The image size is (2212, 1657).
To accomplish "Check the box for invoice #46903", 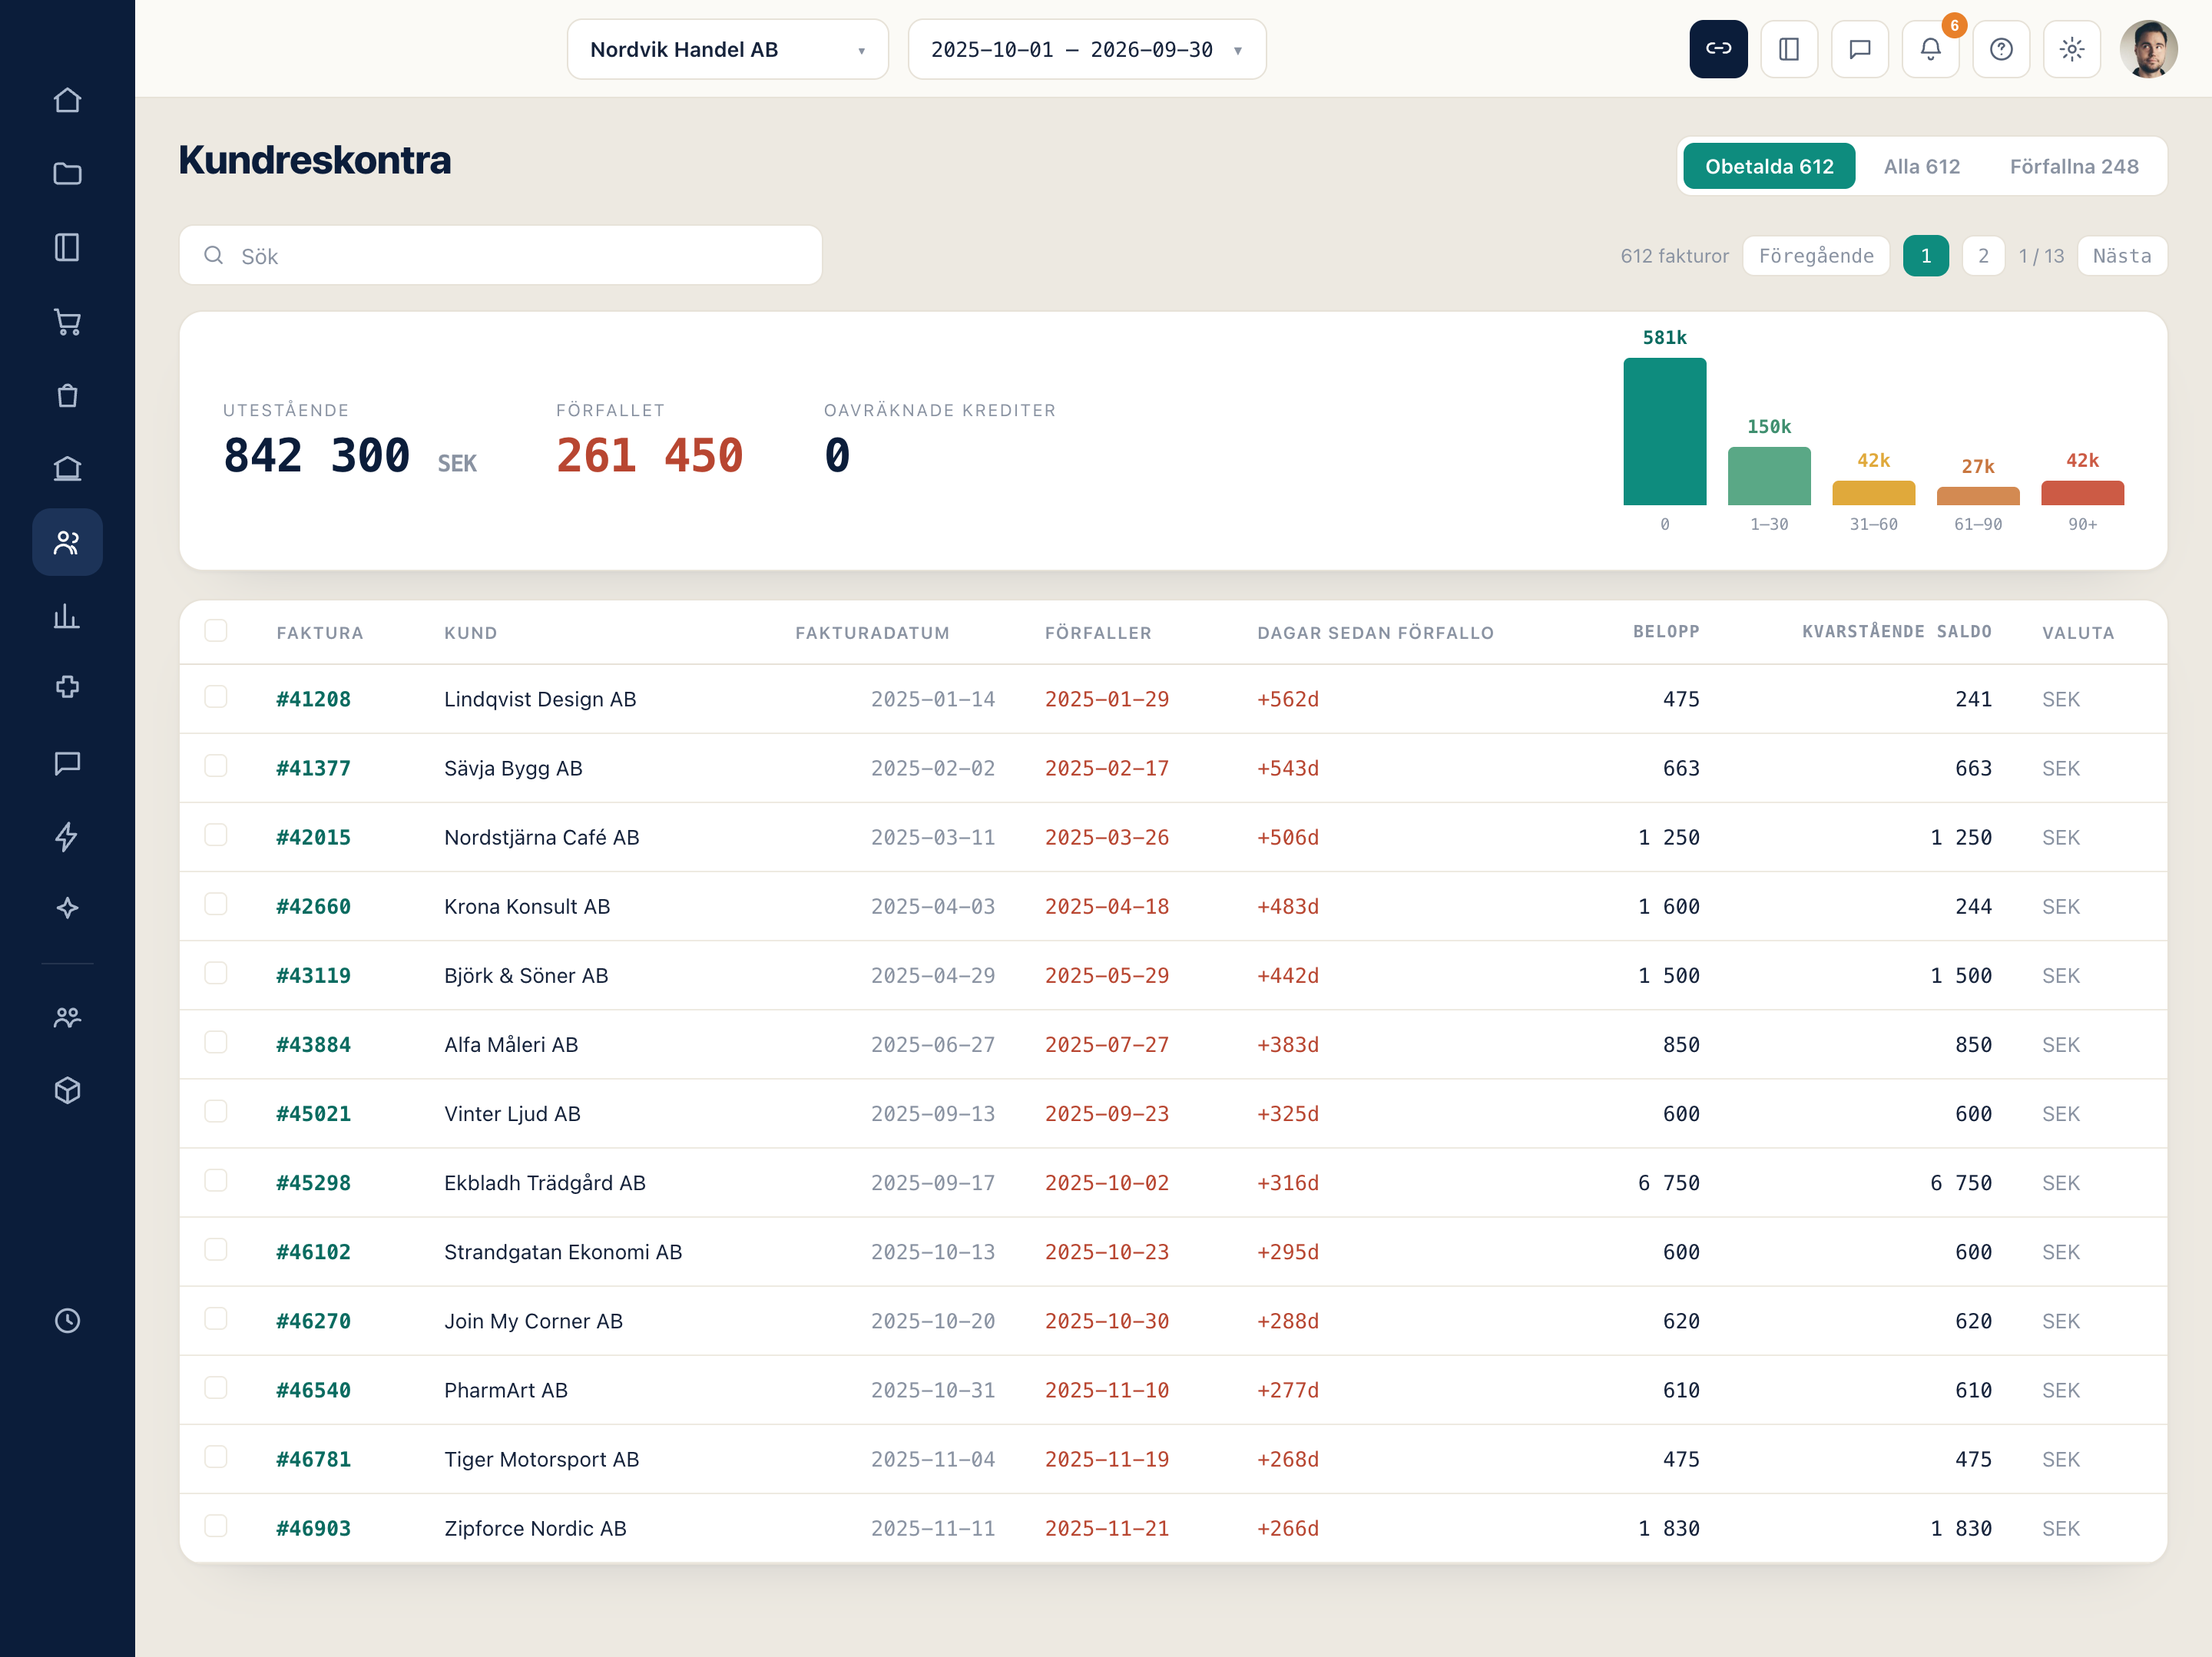I will [x=216, y=1525].
